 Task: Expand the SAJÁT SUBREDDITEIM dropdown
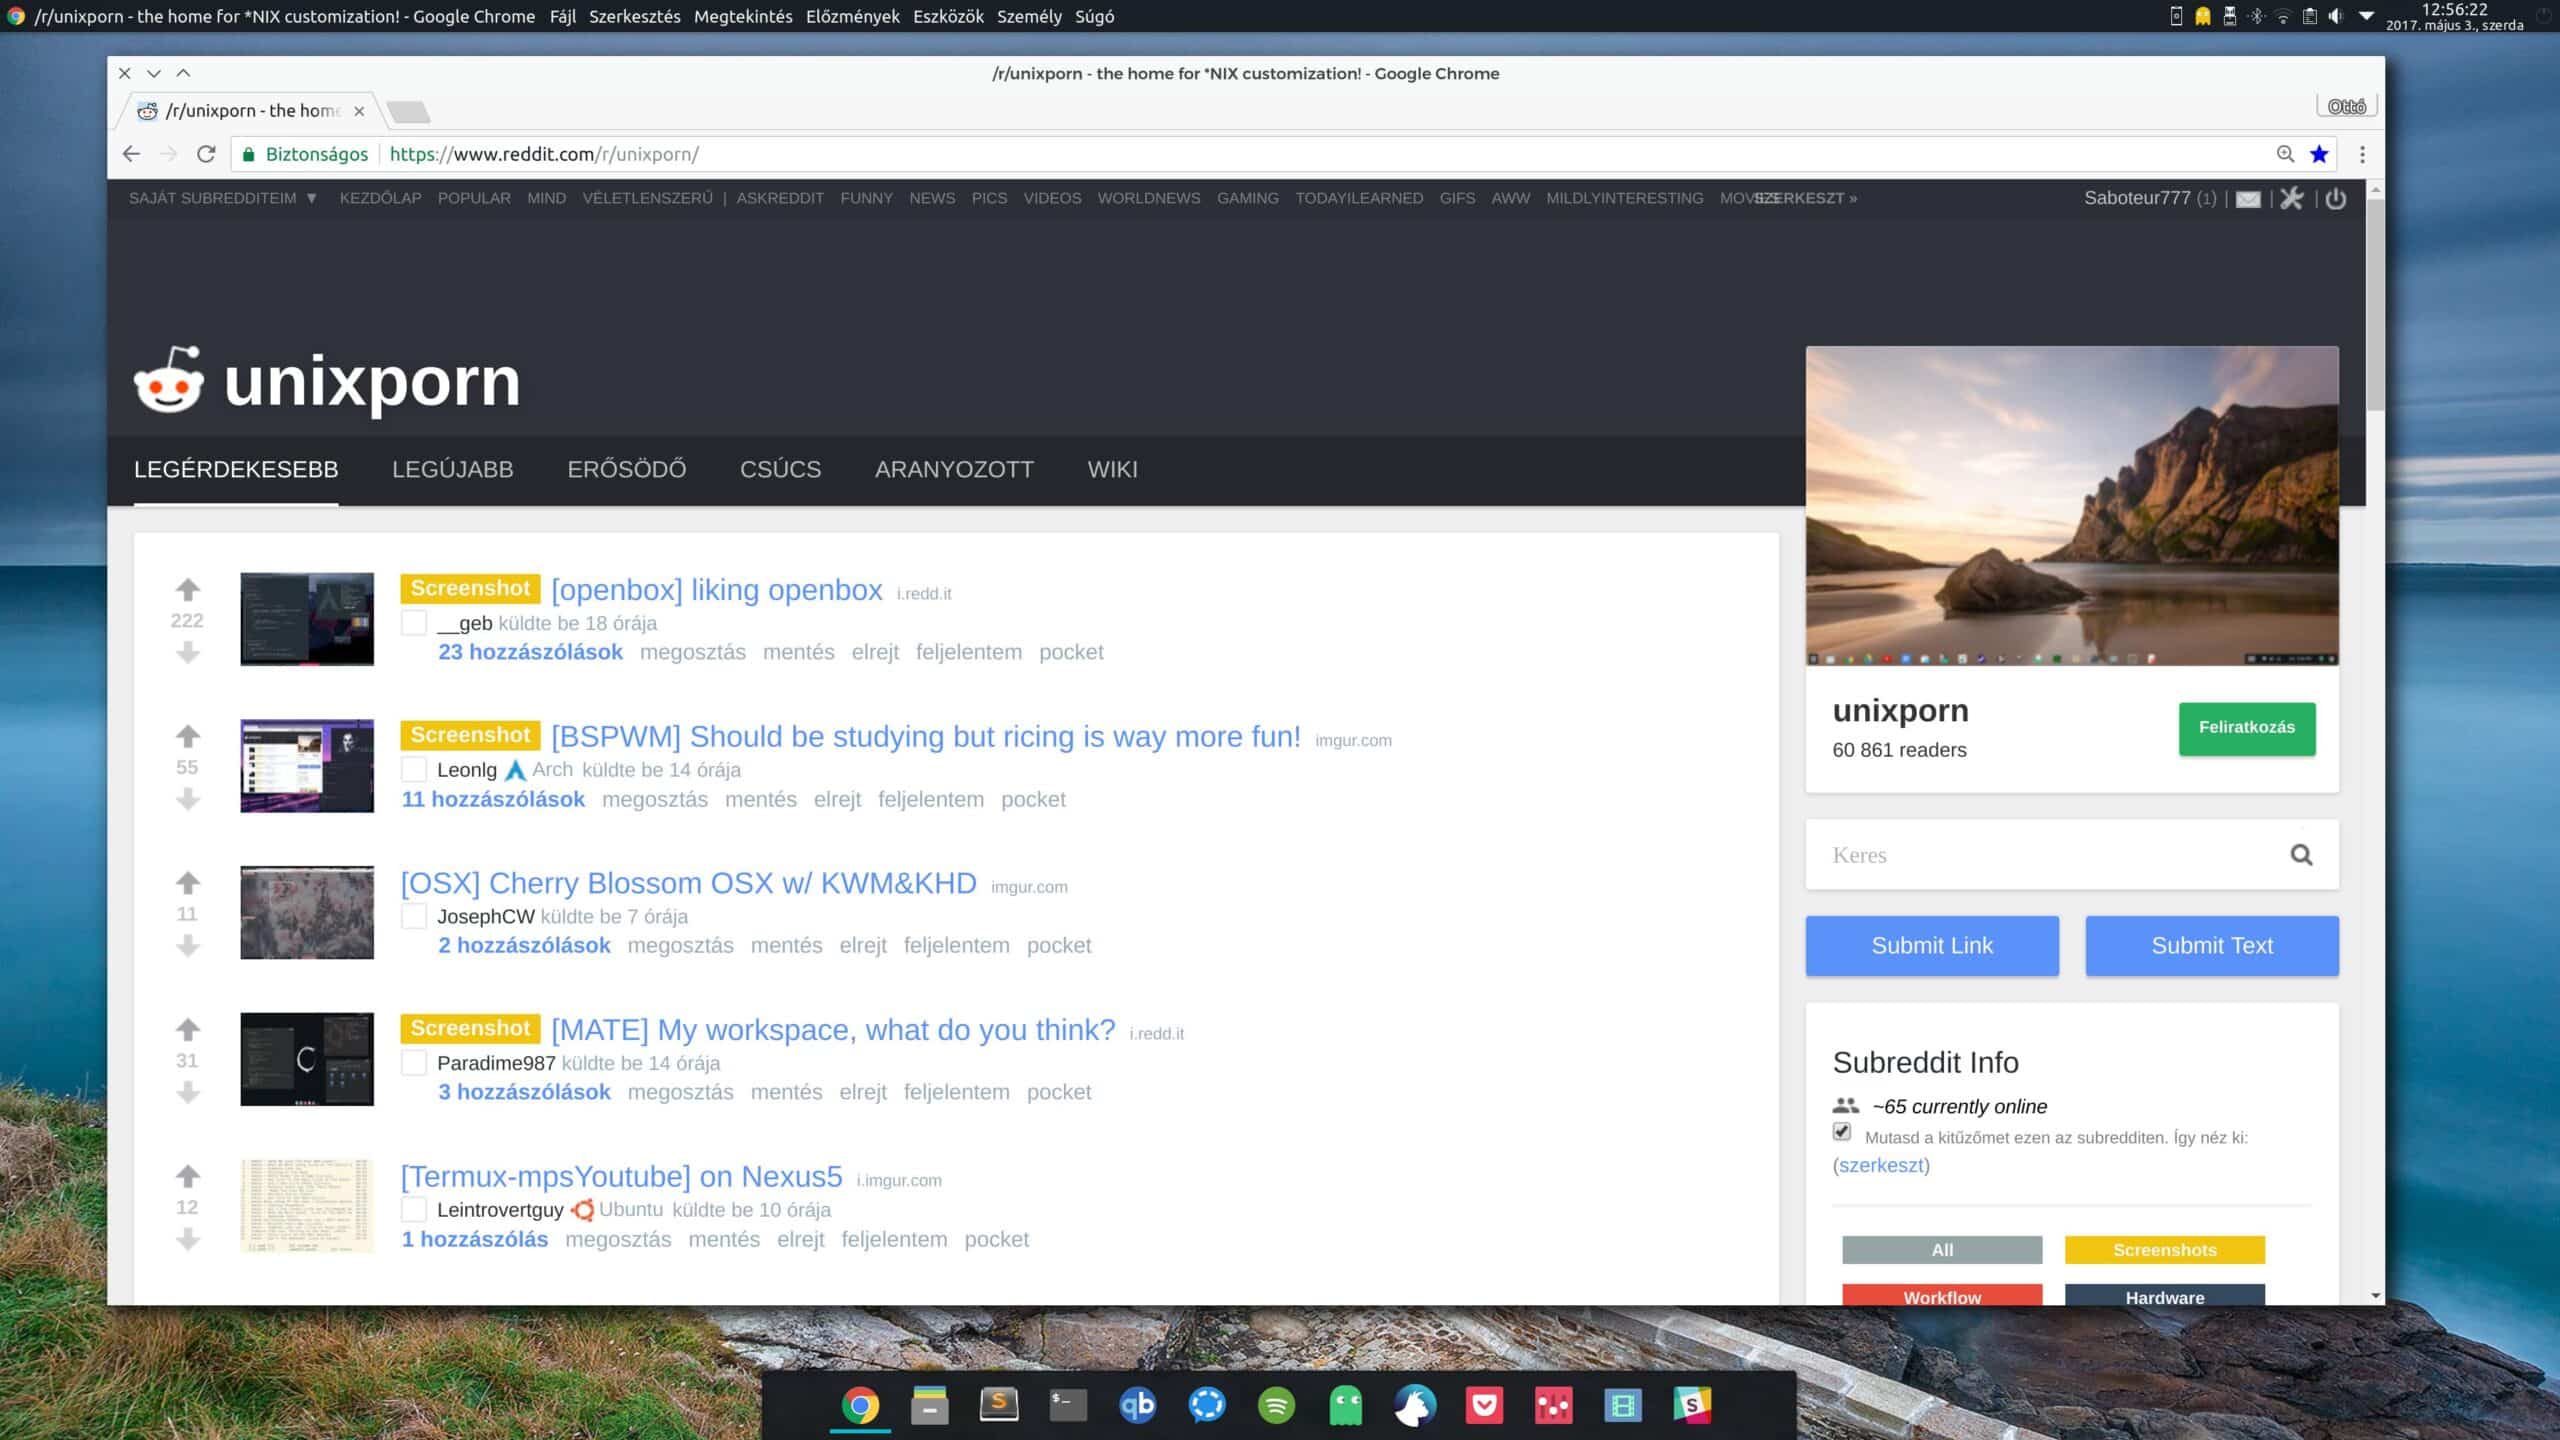coord(223,198)
